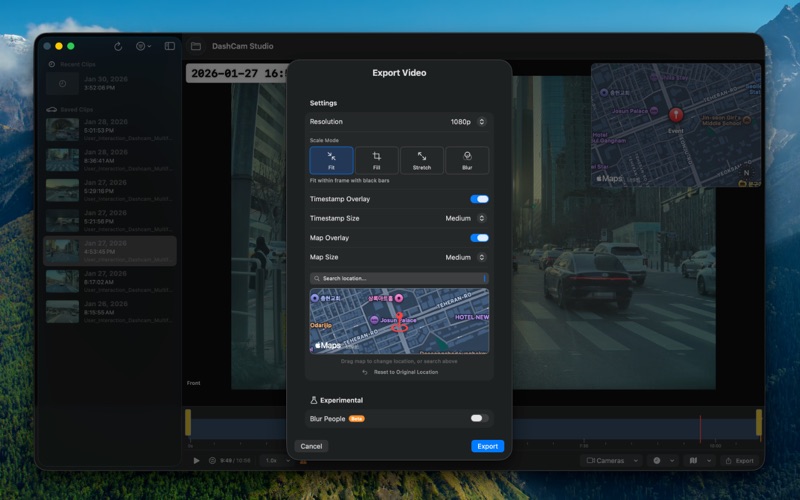800x500 pixels.
Task: Open the saved clip Jan 28, 2026 5:01:53 PM
Action: click(x=110, y=130)
